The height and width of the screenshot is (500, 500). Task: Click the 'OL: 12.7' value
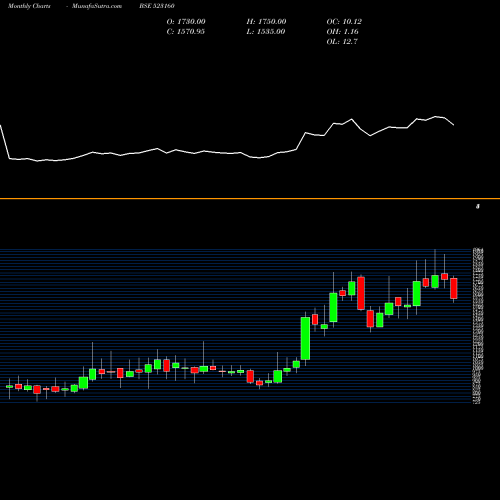pyautogui.click(x=342, y=42)
